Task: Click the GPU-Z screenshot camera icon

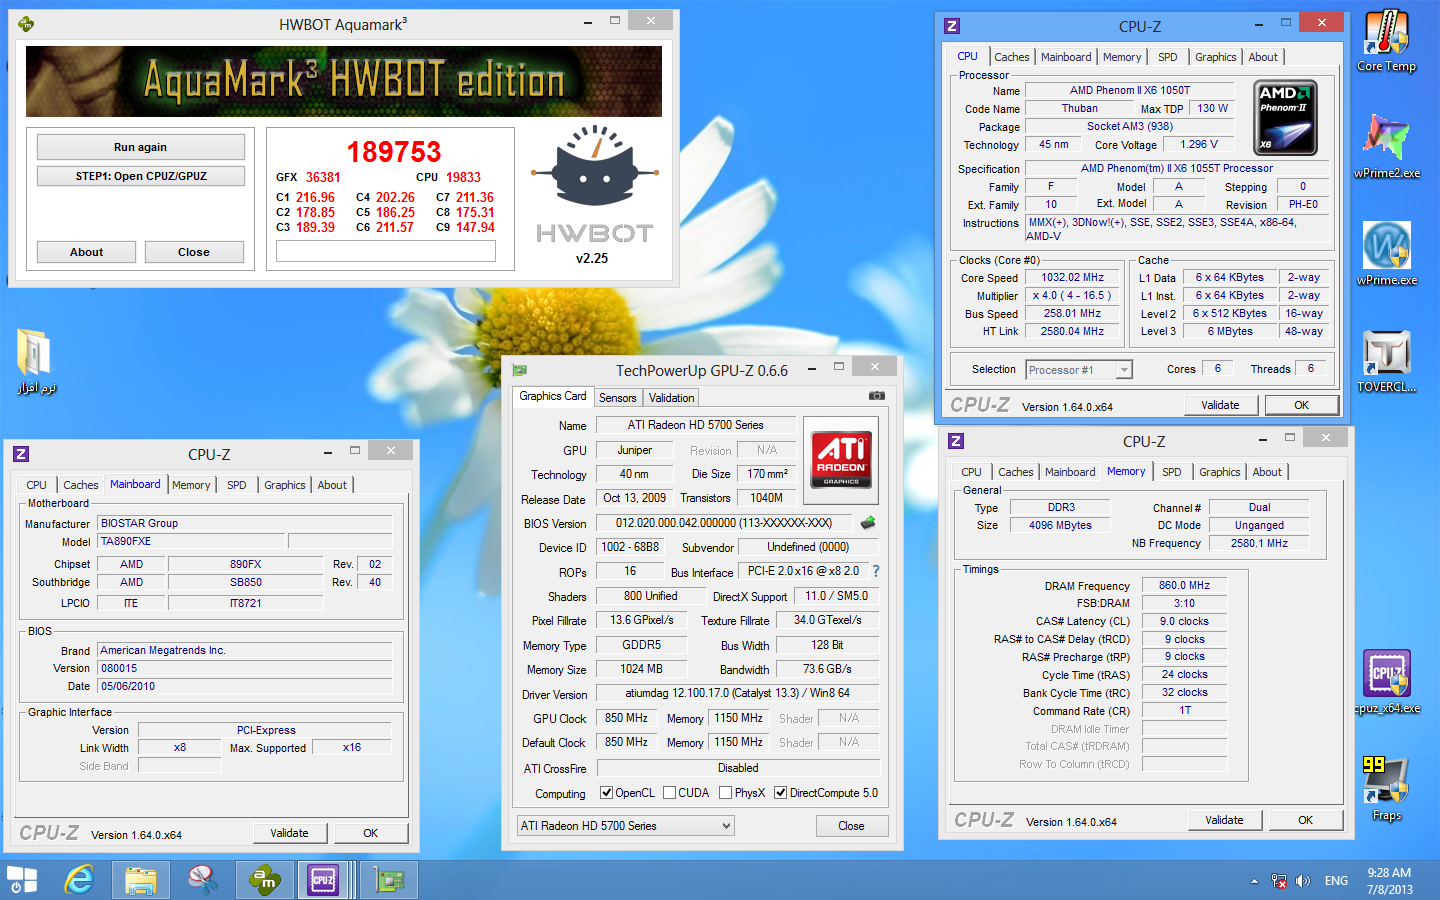Action: (x=877, y=396)
